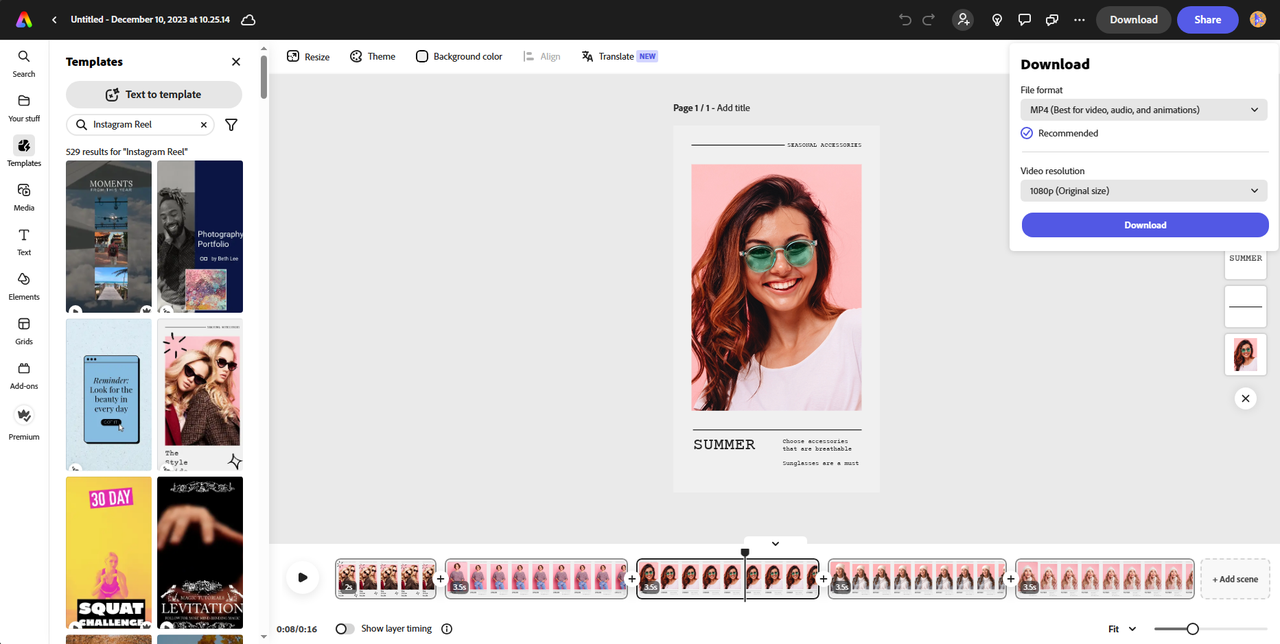Open the Add-ons panel
This screenshot has height=644, width=1280.
24,375
